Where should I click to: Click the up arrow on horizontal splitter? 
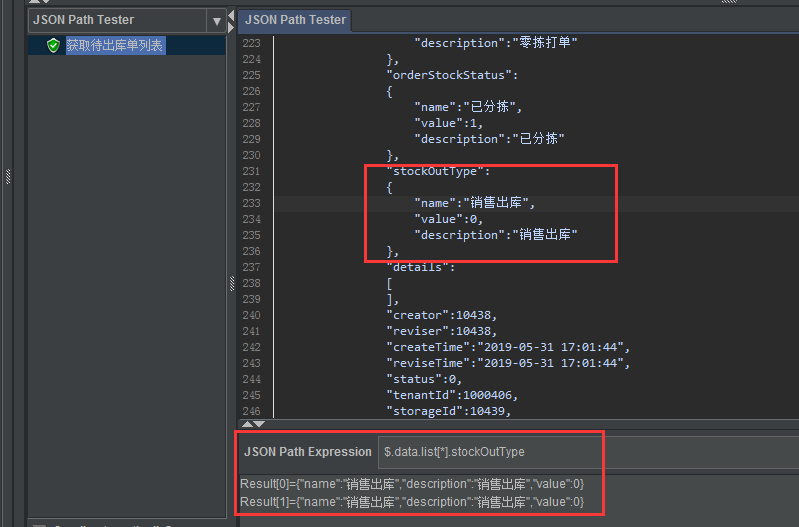(248, 424)
